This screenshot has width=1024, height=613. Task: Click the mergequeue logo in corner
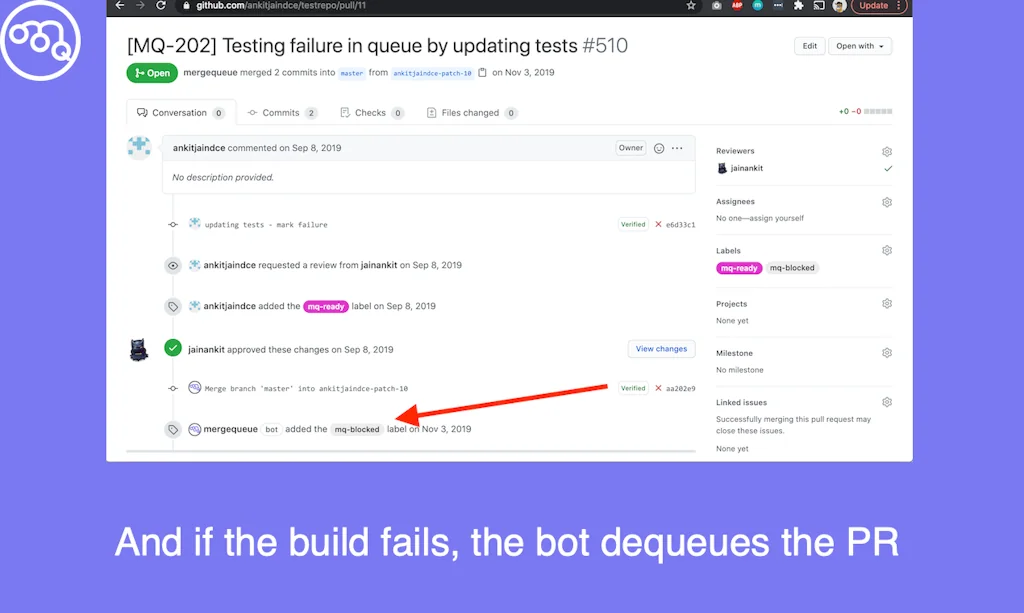40,40
